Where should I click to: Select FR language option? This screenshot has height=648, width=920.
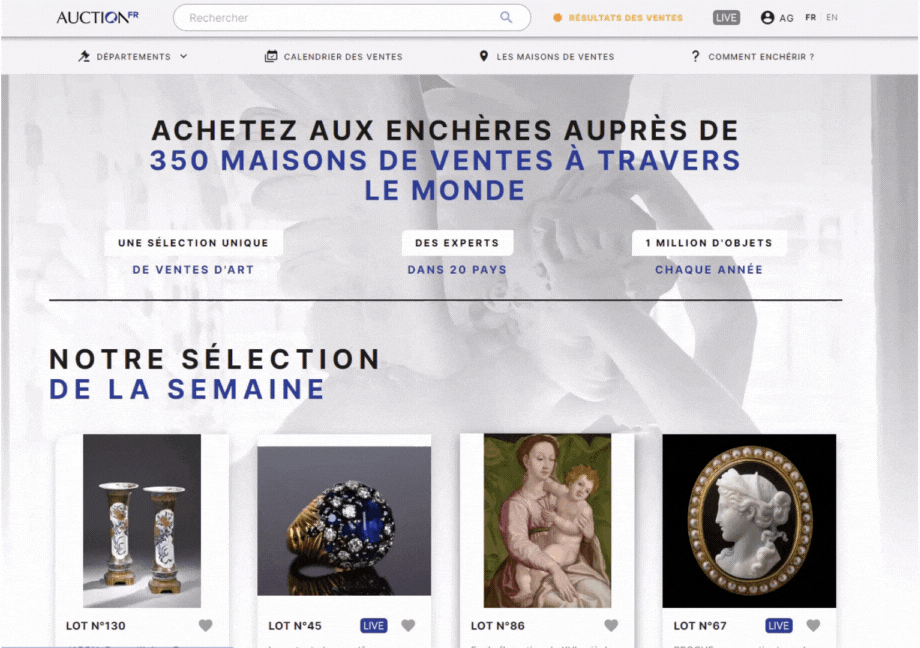810,18
